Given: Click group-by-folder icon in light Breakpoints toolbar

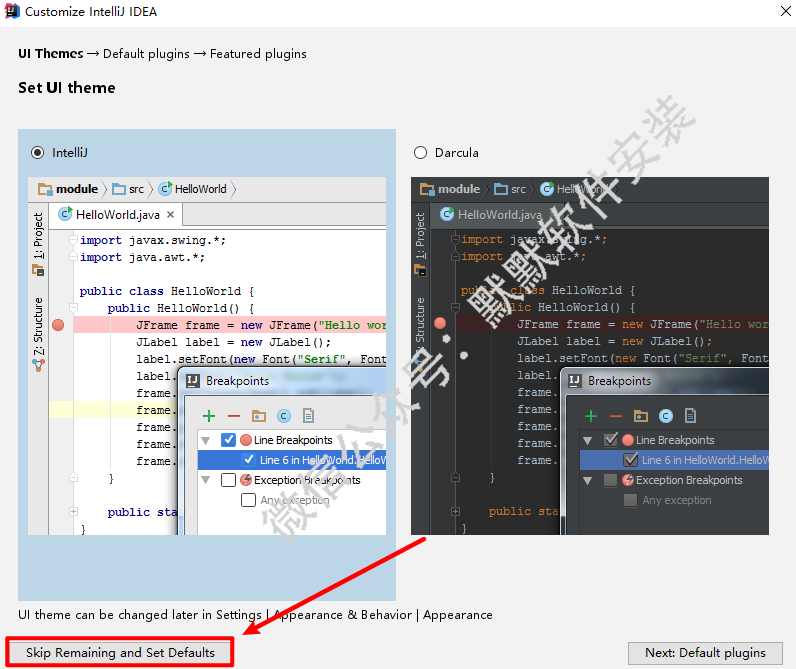Looking at the screenshot, I should coord(259,416).
